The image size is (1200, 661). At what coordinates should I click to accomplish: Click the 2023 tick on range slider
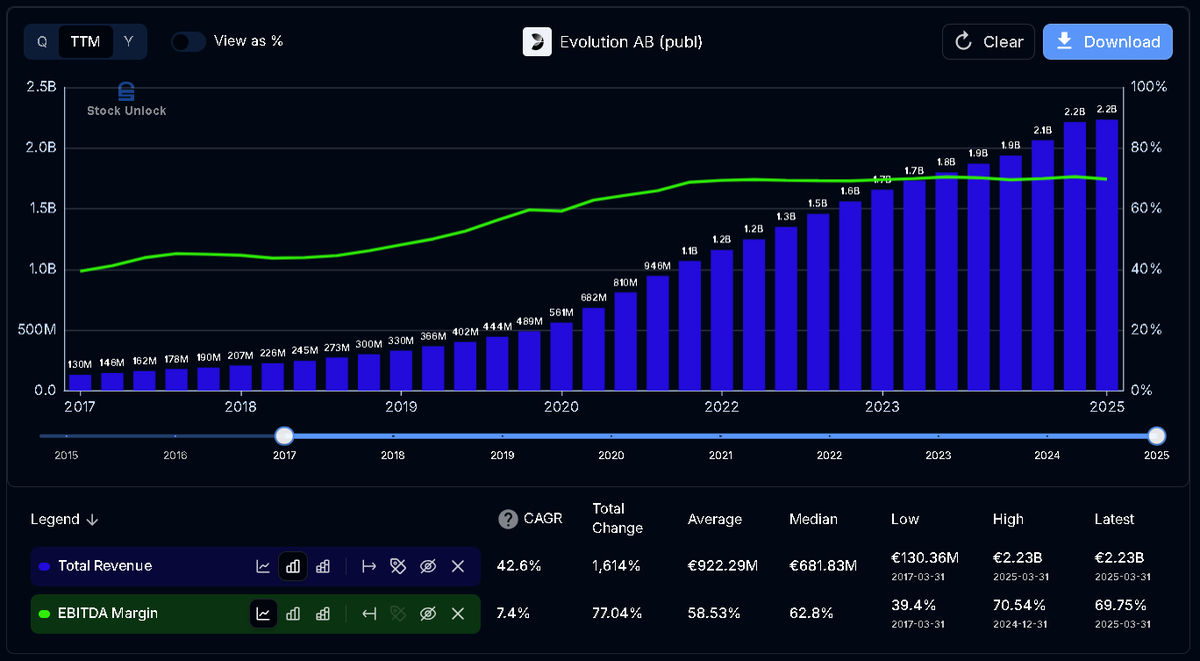[938, 454]
